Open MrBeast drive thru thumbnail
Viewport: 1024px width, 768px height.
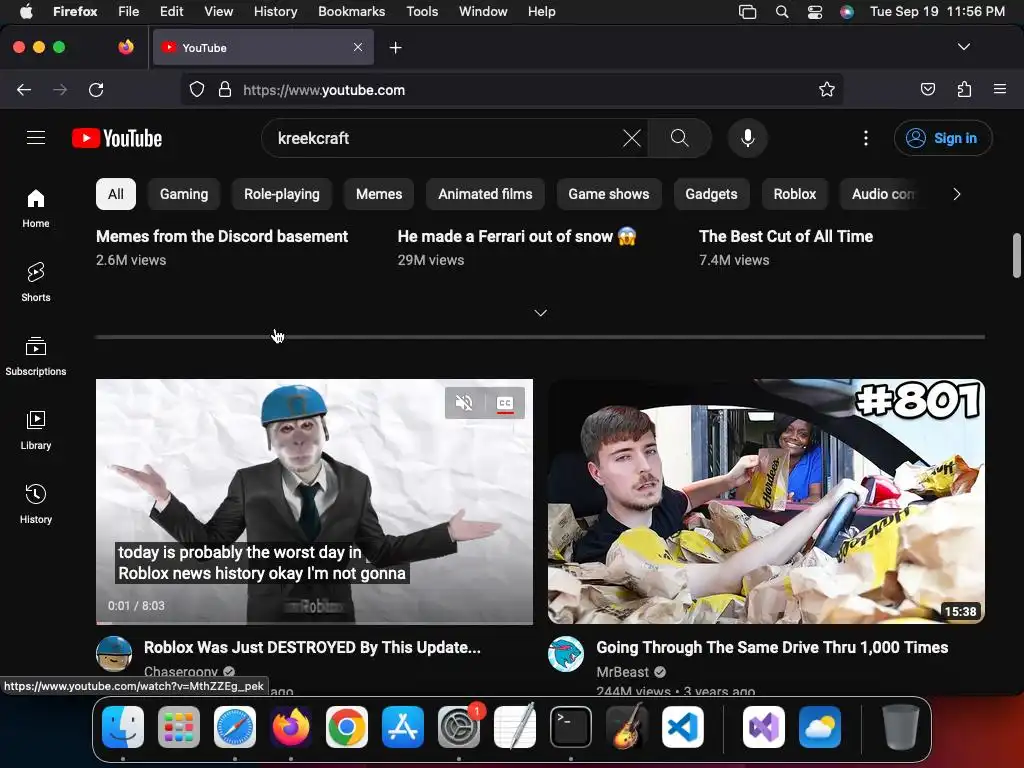(x=766, y=502)
